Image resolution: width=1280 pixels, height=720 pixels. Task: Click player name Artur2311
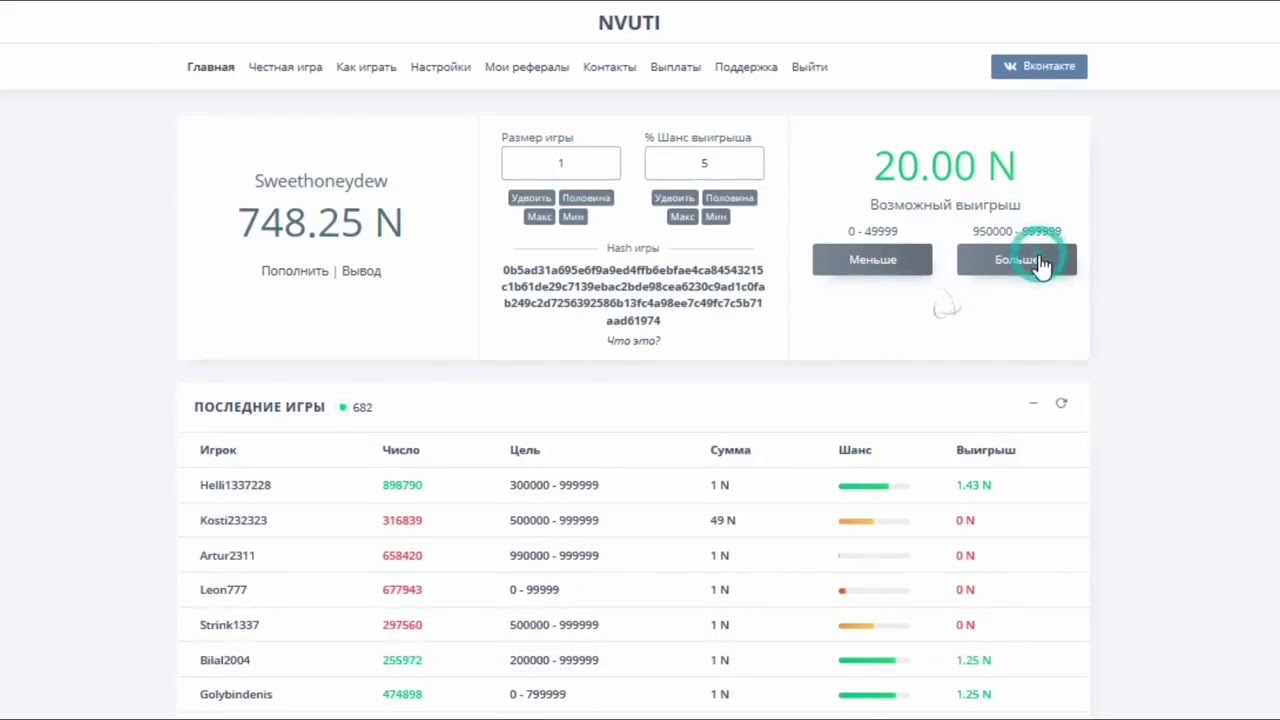point(227,555)
